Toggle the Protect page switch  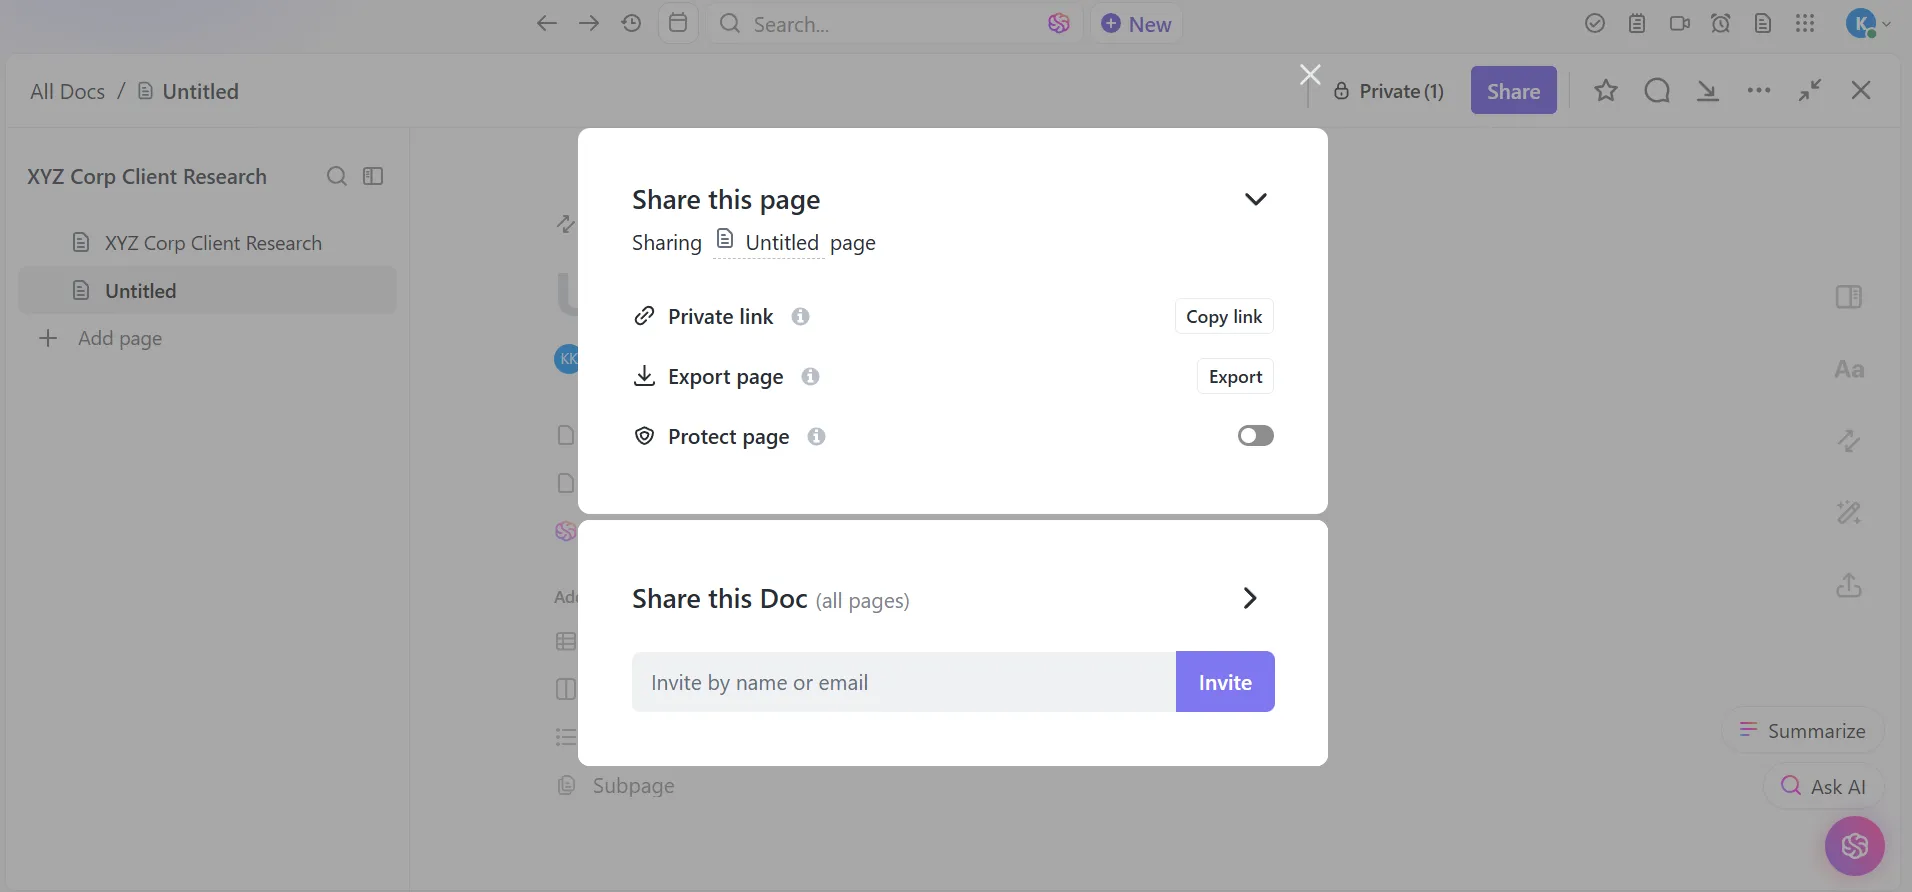tap(1256, 436)
